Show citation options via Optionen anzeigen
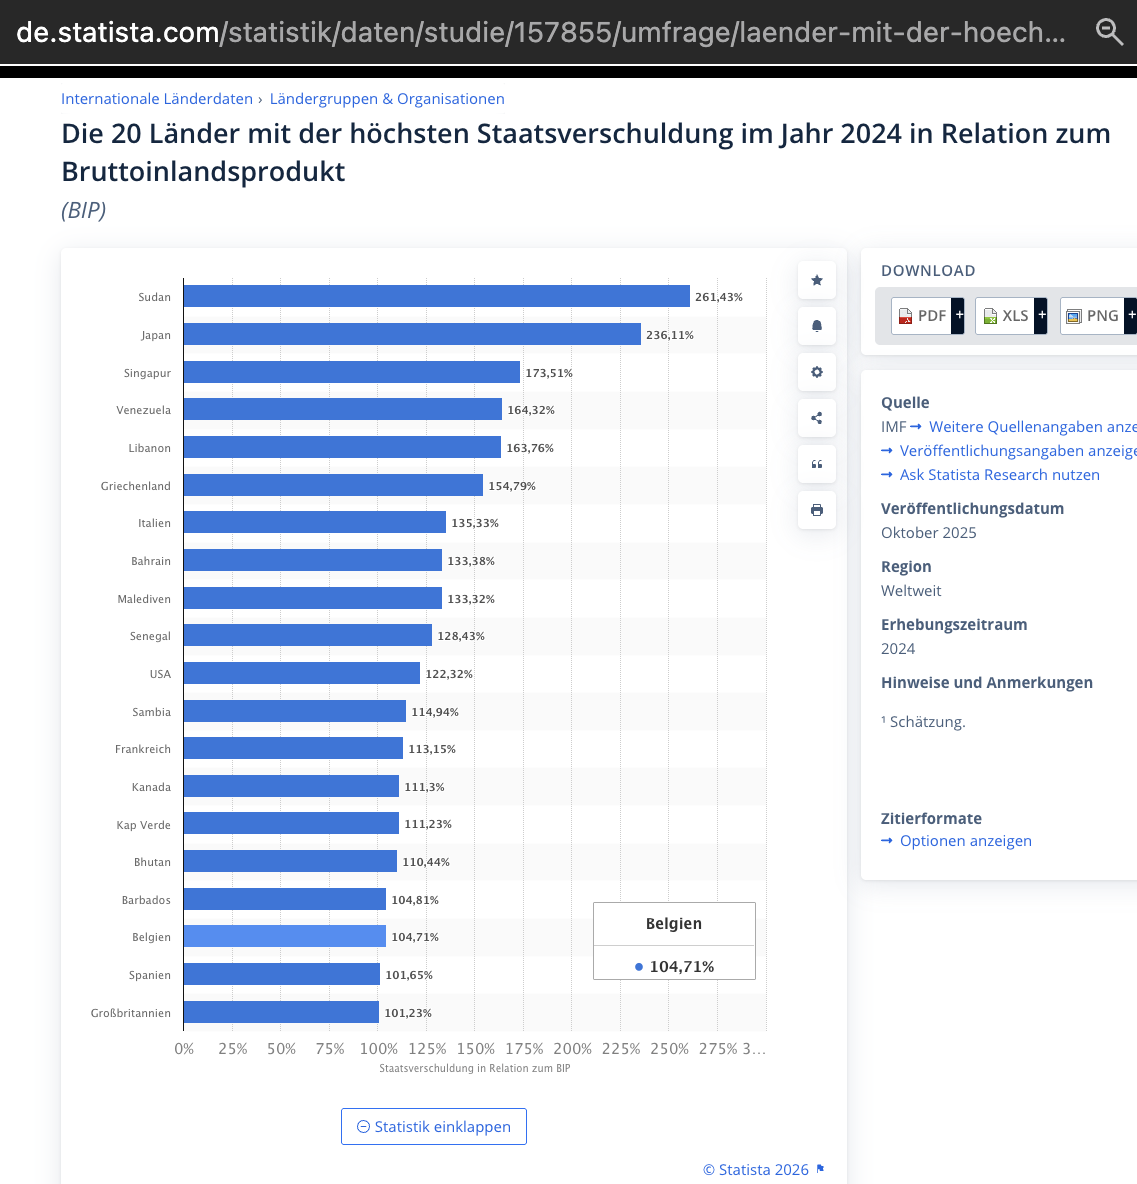The width and height of the screenshot is (1137, 1184). (965, 841)
